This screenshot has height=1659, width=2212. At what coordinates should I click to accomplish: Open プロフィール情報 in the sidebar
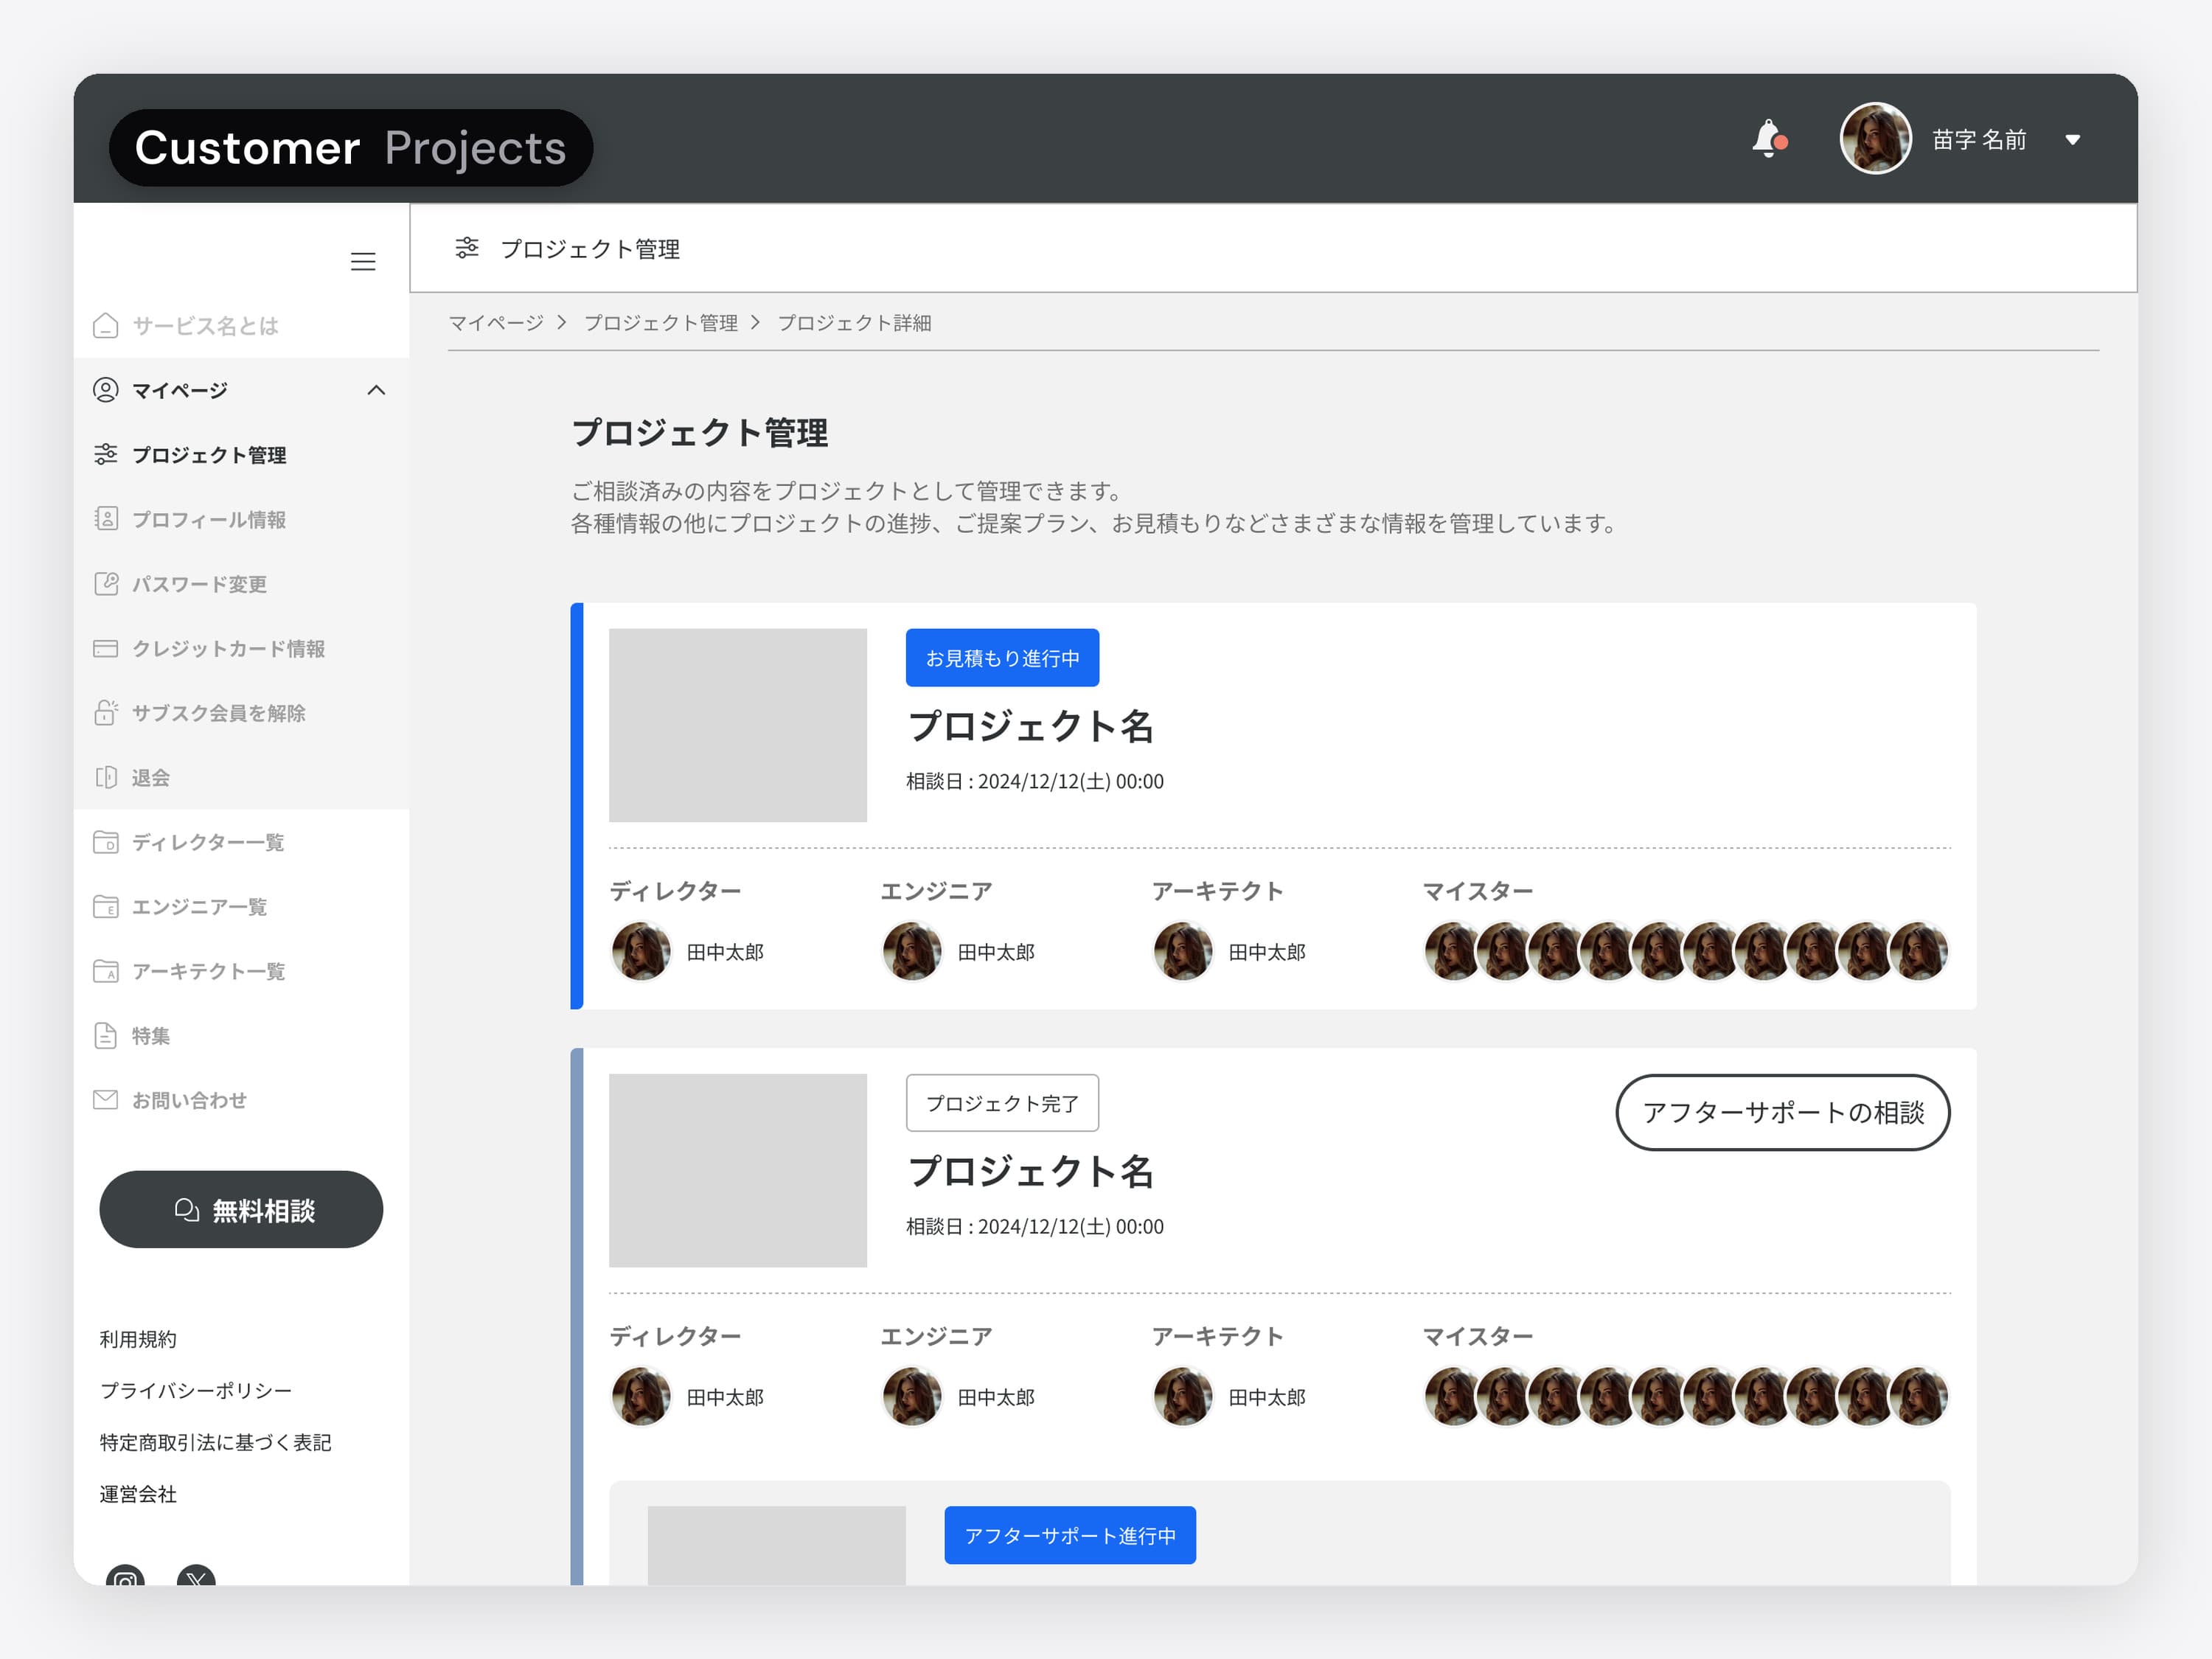(241, 519)
